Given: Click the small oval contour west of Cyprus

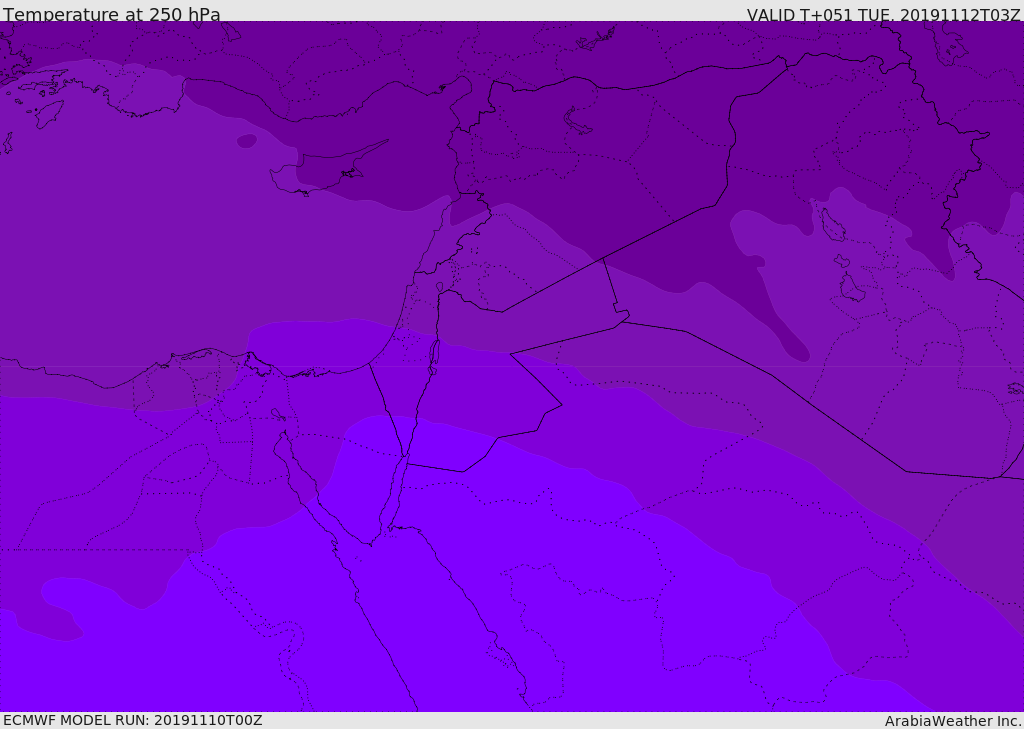Looking at the screenshot, I should pyautogui.click(x=247, y=140).
